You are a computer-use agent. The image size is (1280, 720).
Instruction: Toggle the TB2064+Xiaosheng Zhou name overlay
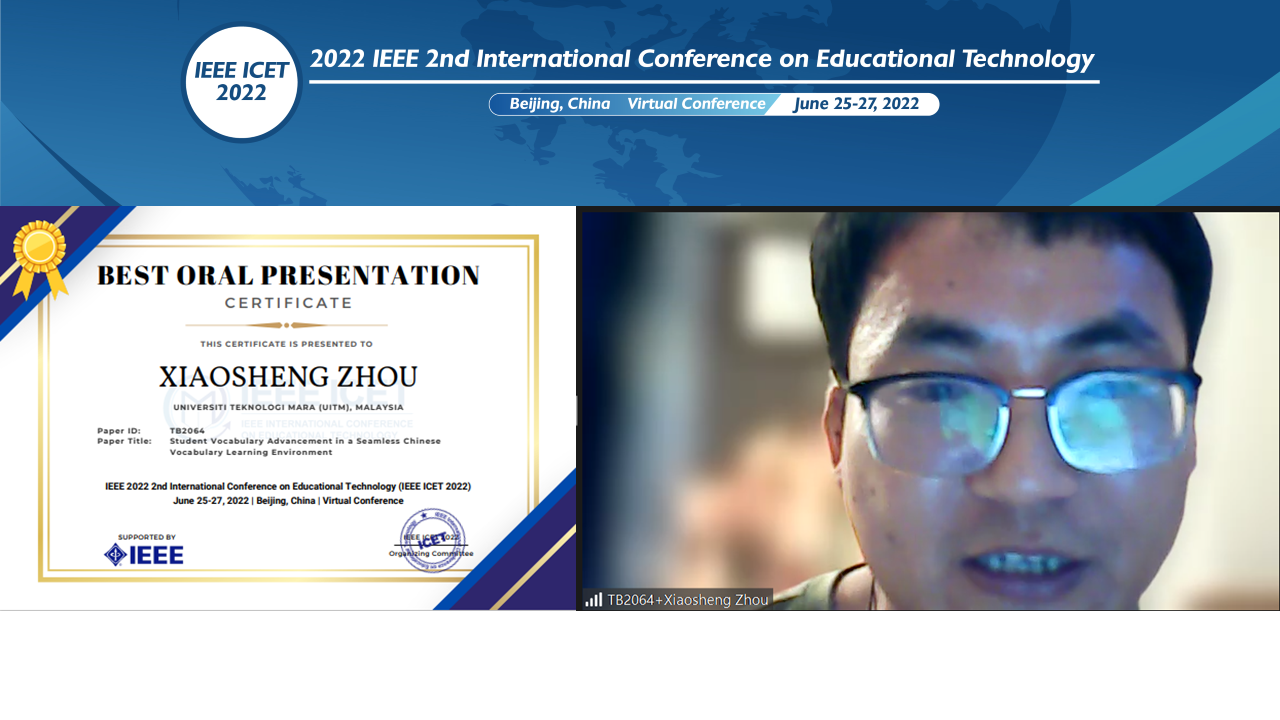[x=678, y=599]
